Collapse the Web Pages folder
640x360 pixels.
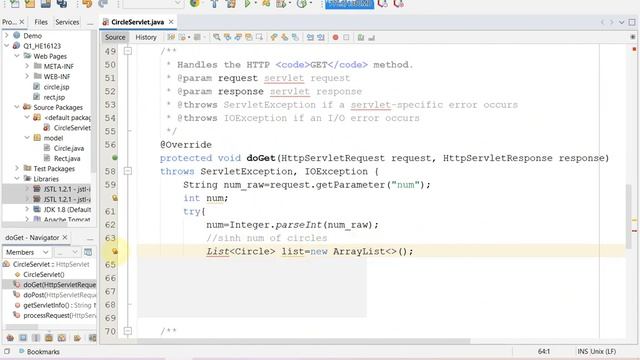(x=17, y=56)
